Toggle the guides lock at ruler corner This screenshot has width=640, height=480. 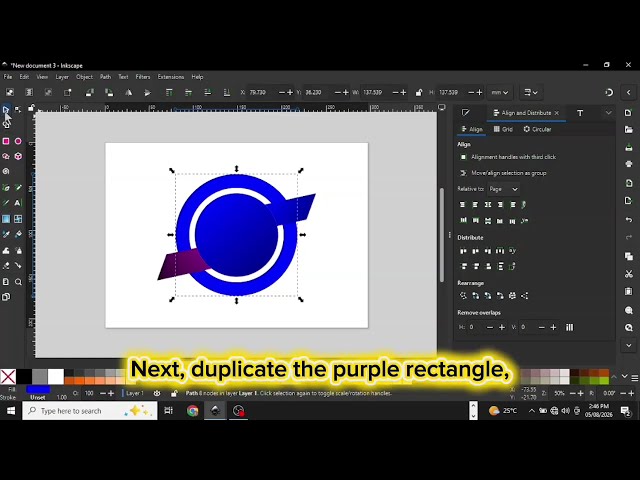[x=31, y=107]
